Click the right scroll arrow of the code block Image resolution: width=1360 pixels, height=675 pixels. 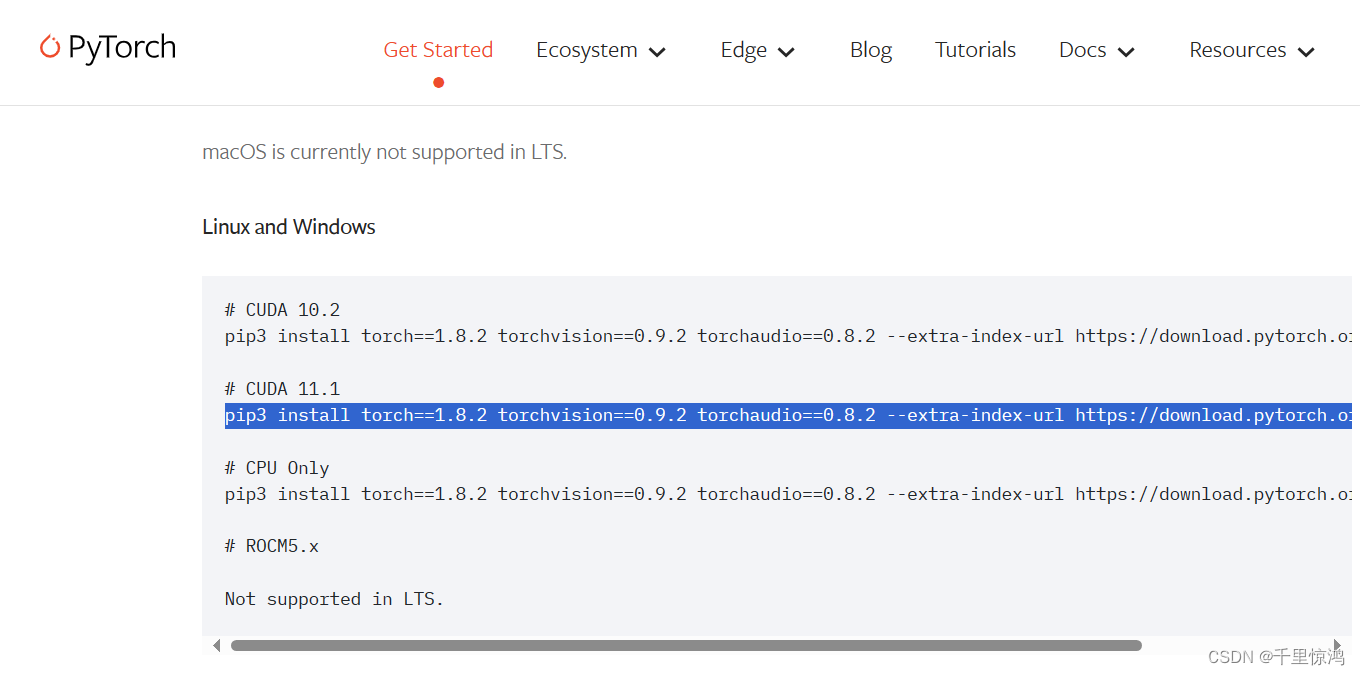click(1338, 645)
